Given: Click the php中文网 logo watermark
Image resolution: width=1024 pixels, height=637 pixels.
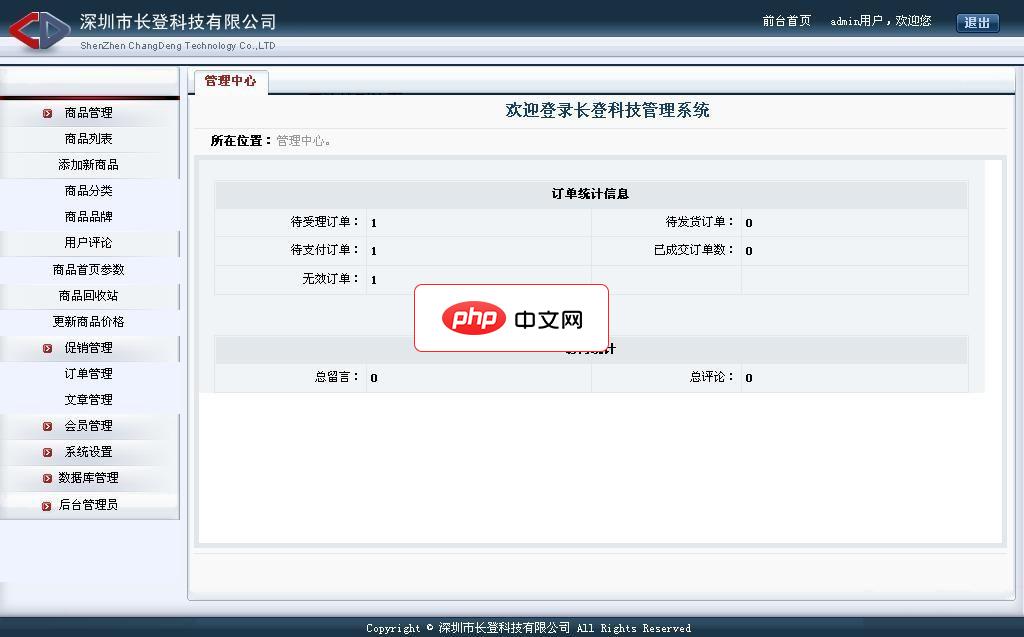Looking at the screenshot, I should [x=511, y=317].
